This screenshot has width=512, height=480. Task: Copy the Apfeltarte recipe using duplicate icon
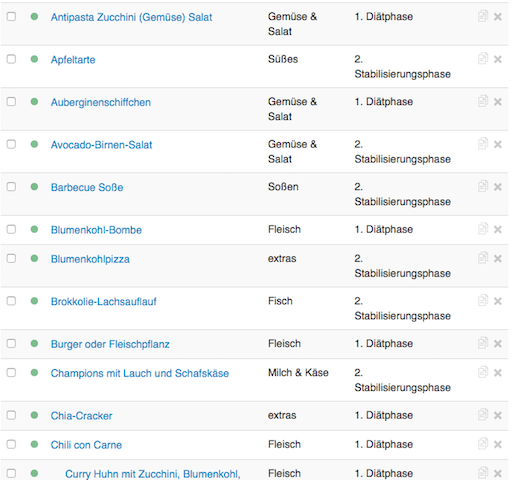483,59
